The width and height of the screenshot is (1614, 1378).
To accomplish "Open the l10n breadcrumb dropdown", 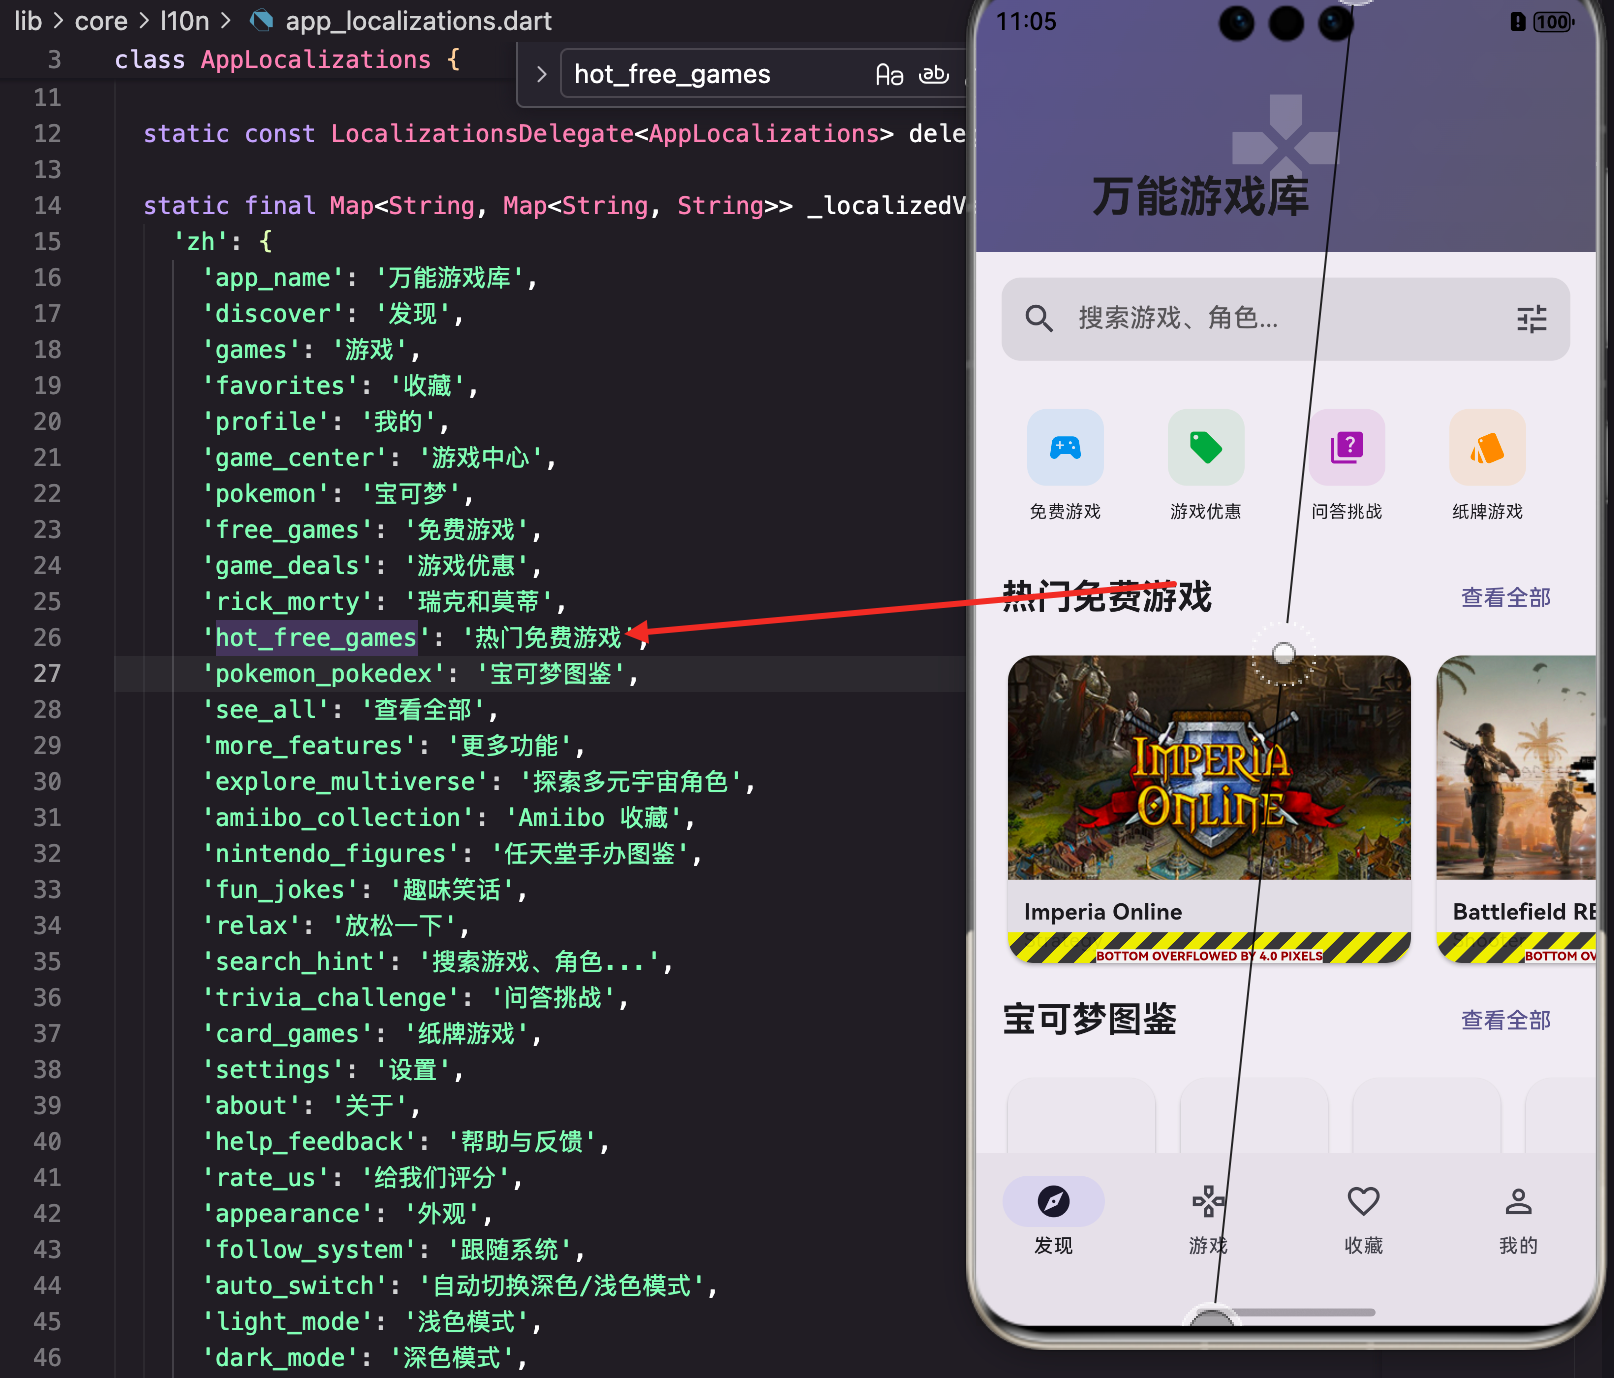I will (x=185, y=20).
